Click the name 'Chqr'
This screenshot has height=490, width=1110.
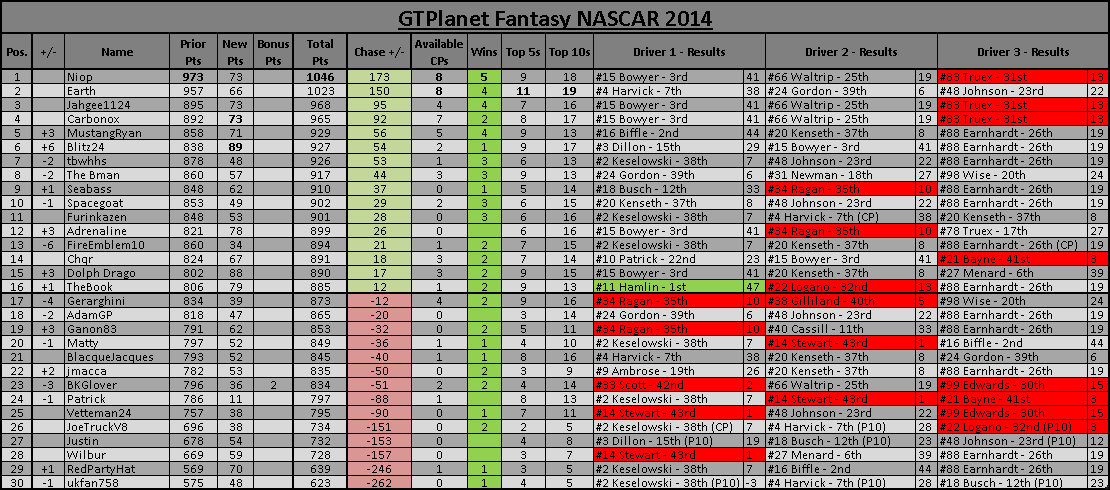pos(117,258)
